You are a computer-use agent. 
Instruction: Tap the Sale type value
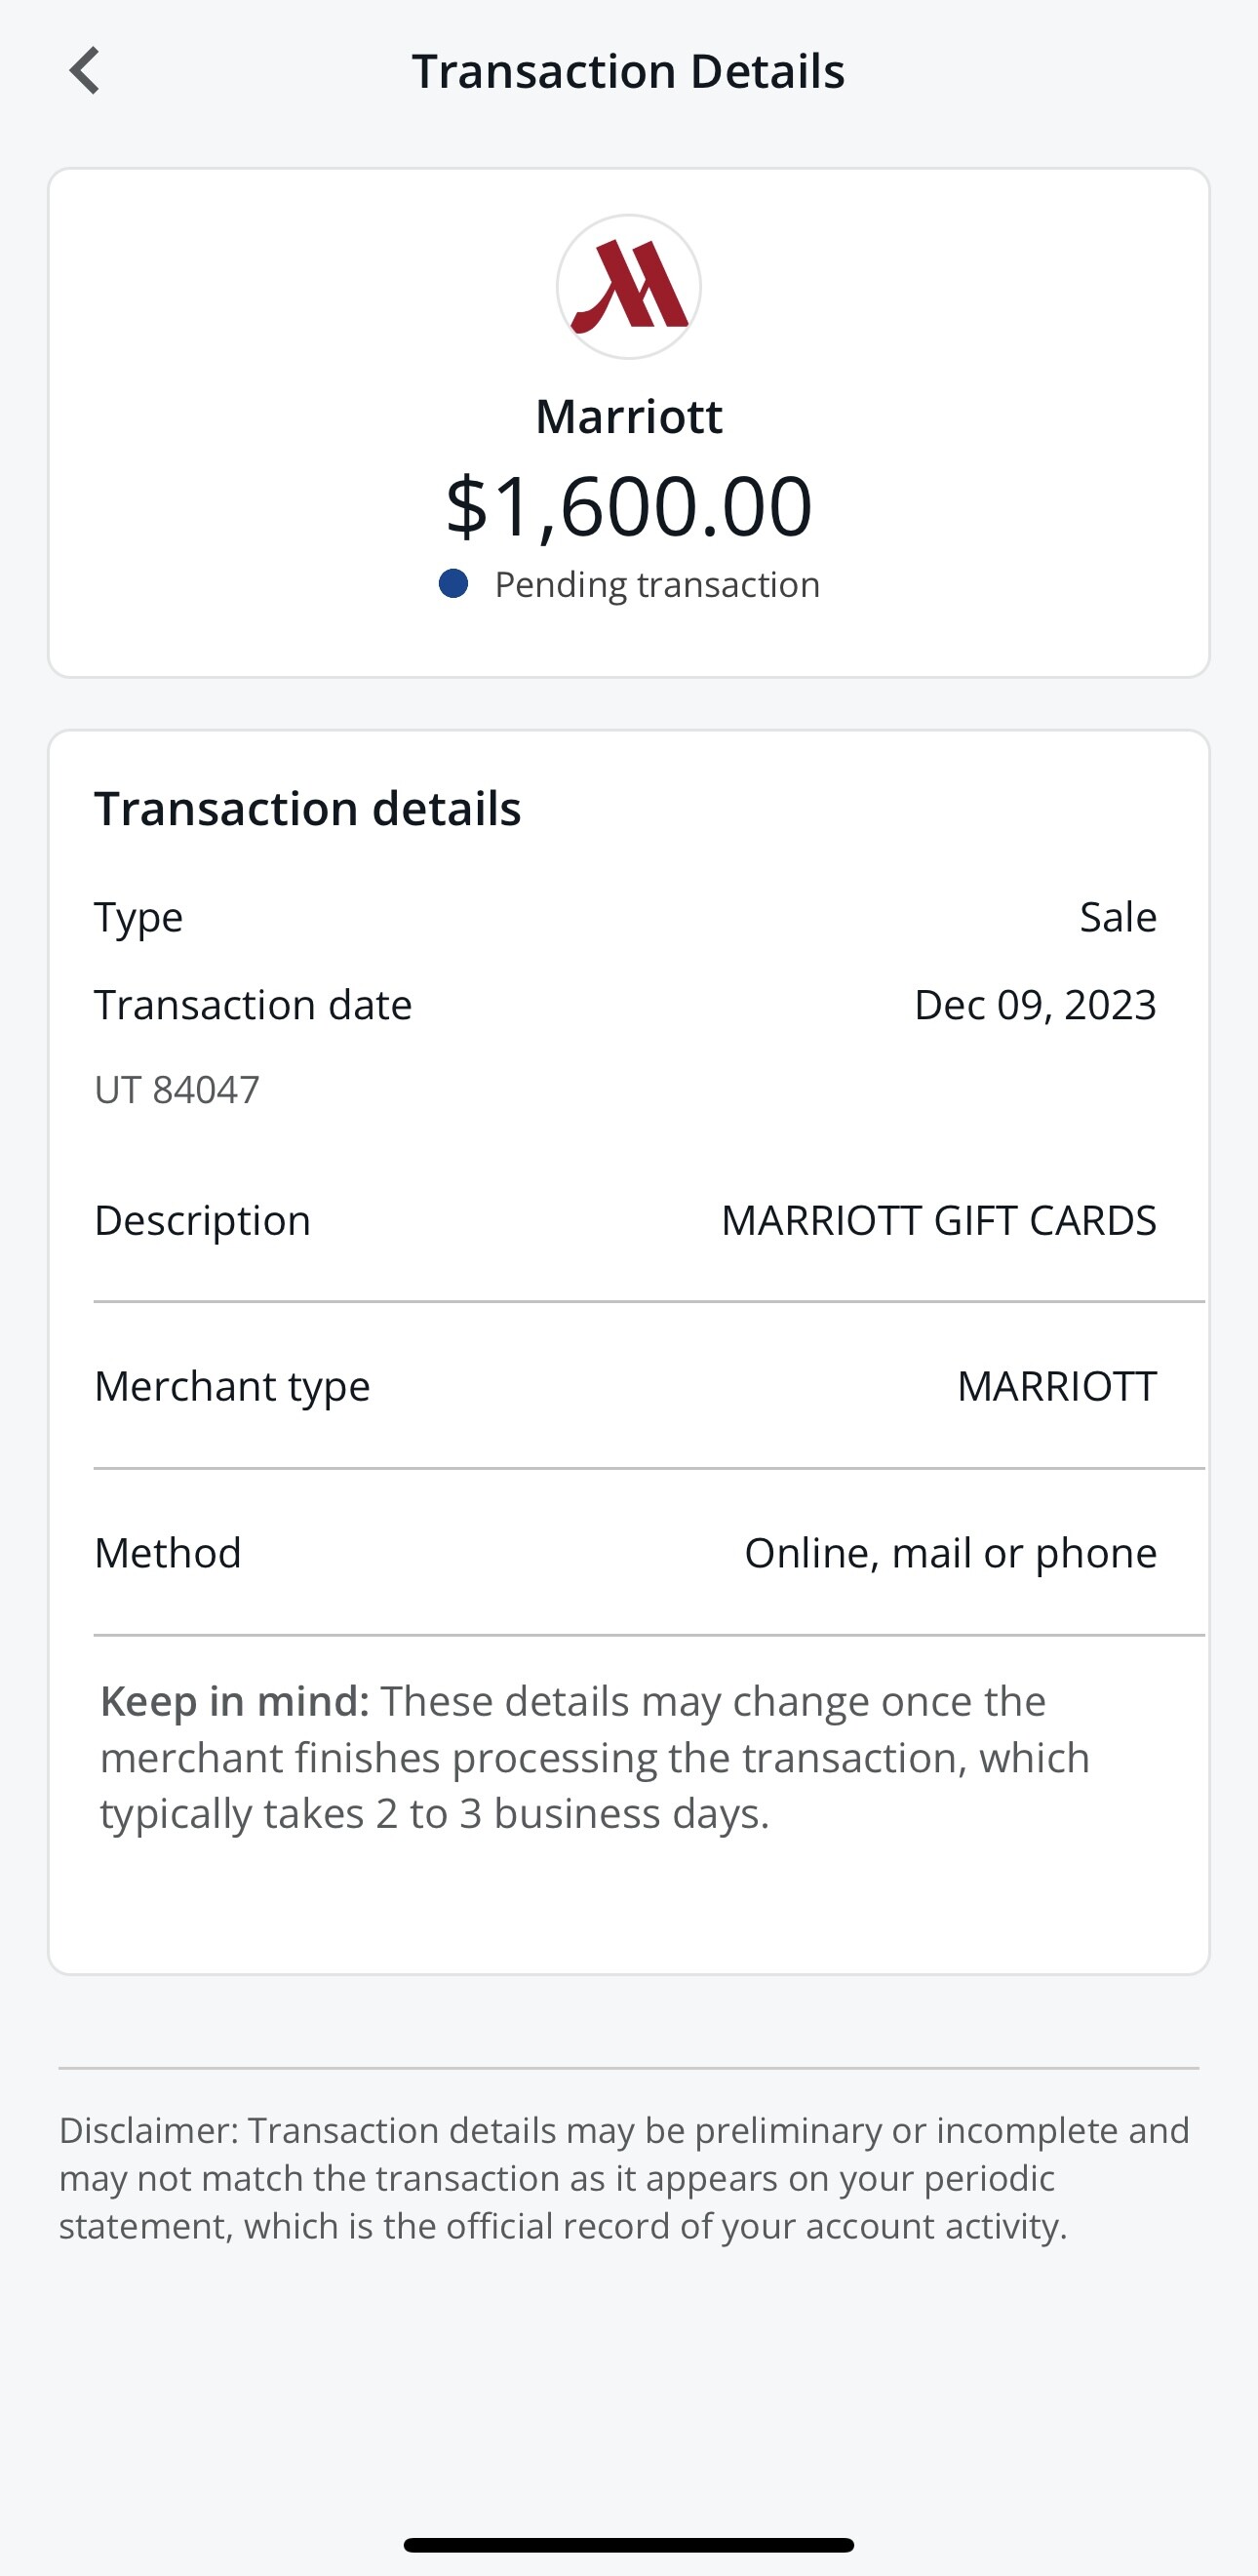click(x=1118, y=917)
